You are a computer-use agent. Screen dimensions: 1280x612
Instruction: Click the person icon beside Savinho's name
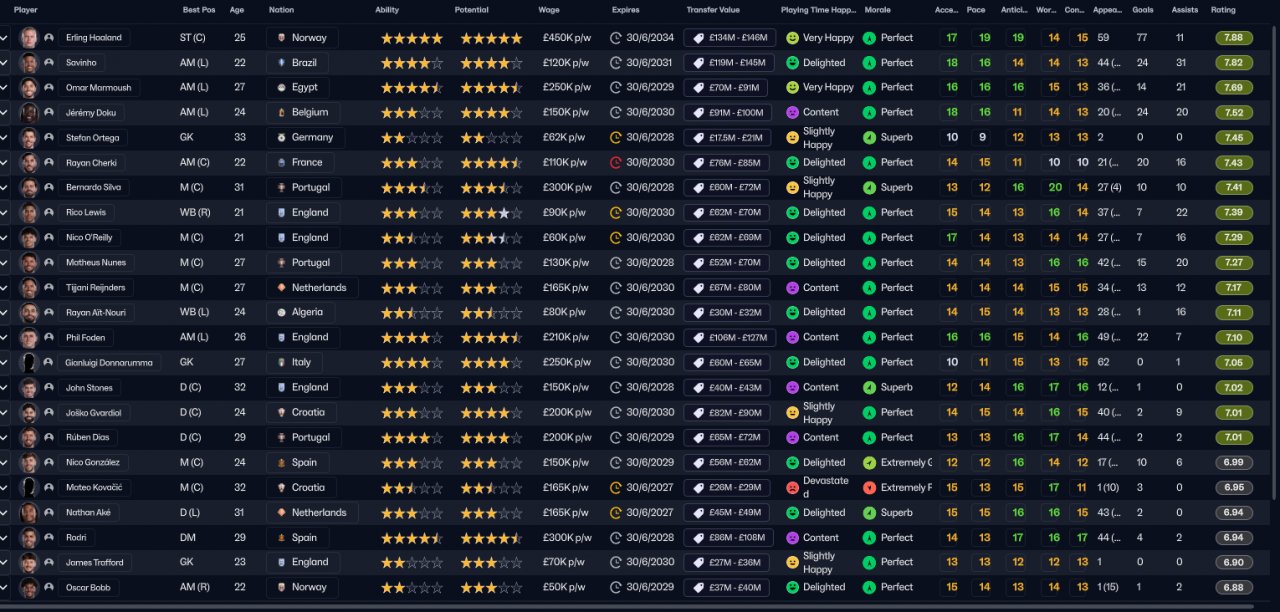click(x=49, y=63)
